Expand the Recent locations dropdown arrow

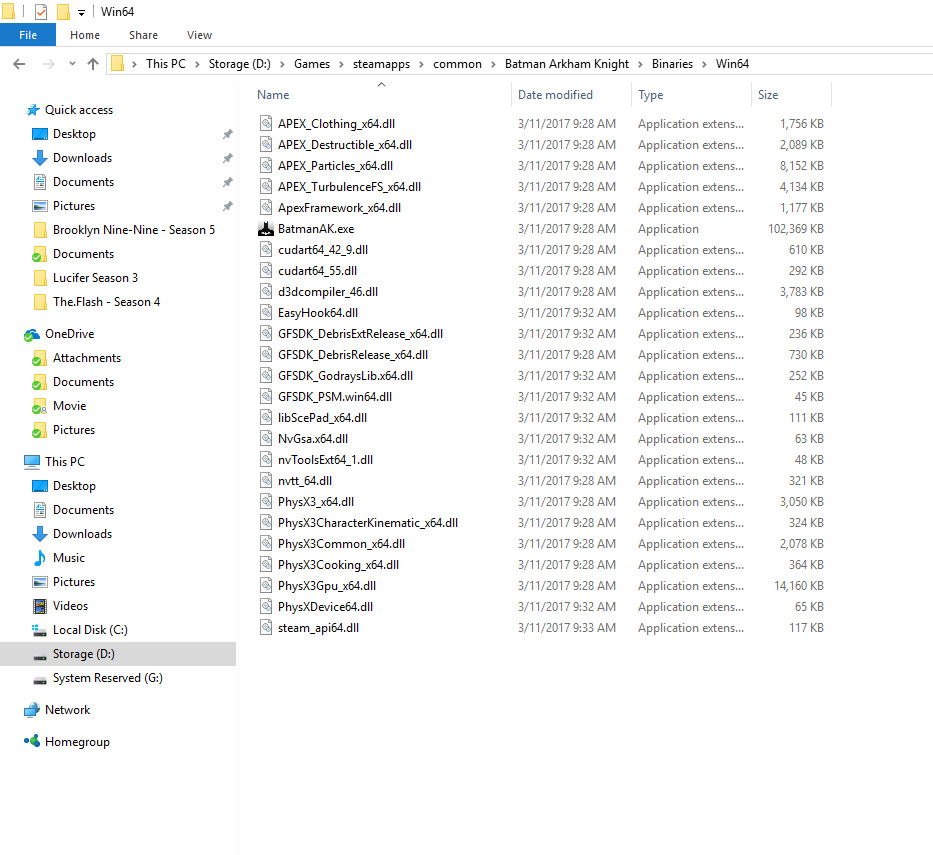point(70,64)
